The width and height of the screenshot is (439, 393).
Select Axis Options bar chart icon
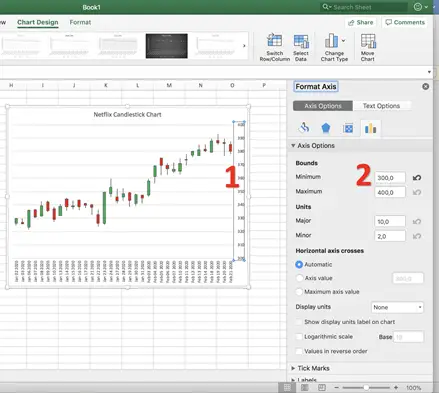point(370,128)
